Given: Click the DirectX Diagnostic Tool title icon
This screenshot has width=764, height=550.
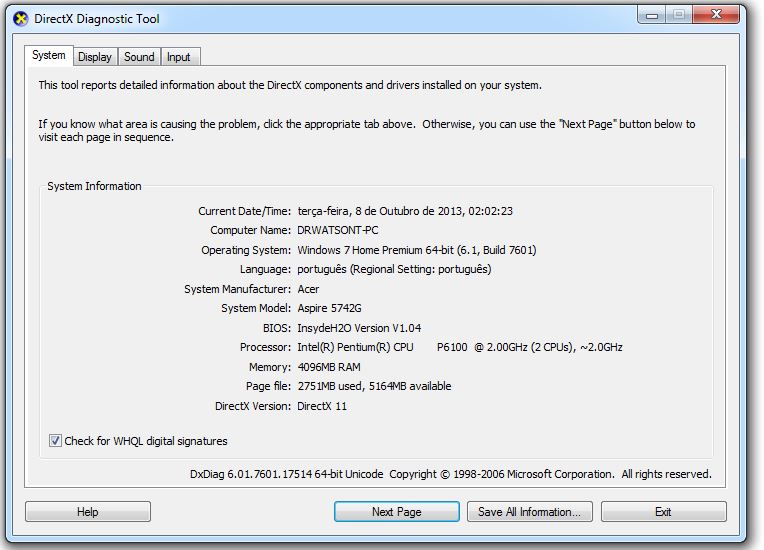Looking at the screenshot, I should [x=20, y=19].
